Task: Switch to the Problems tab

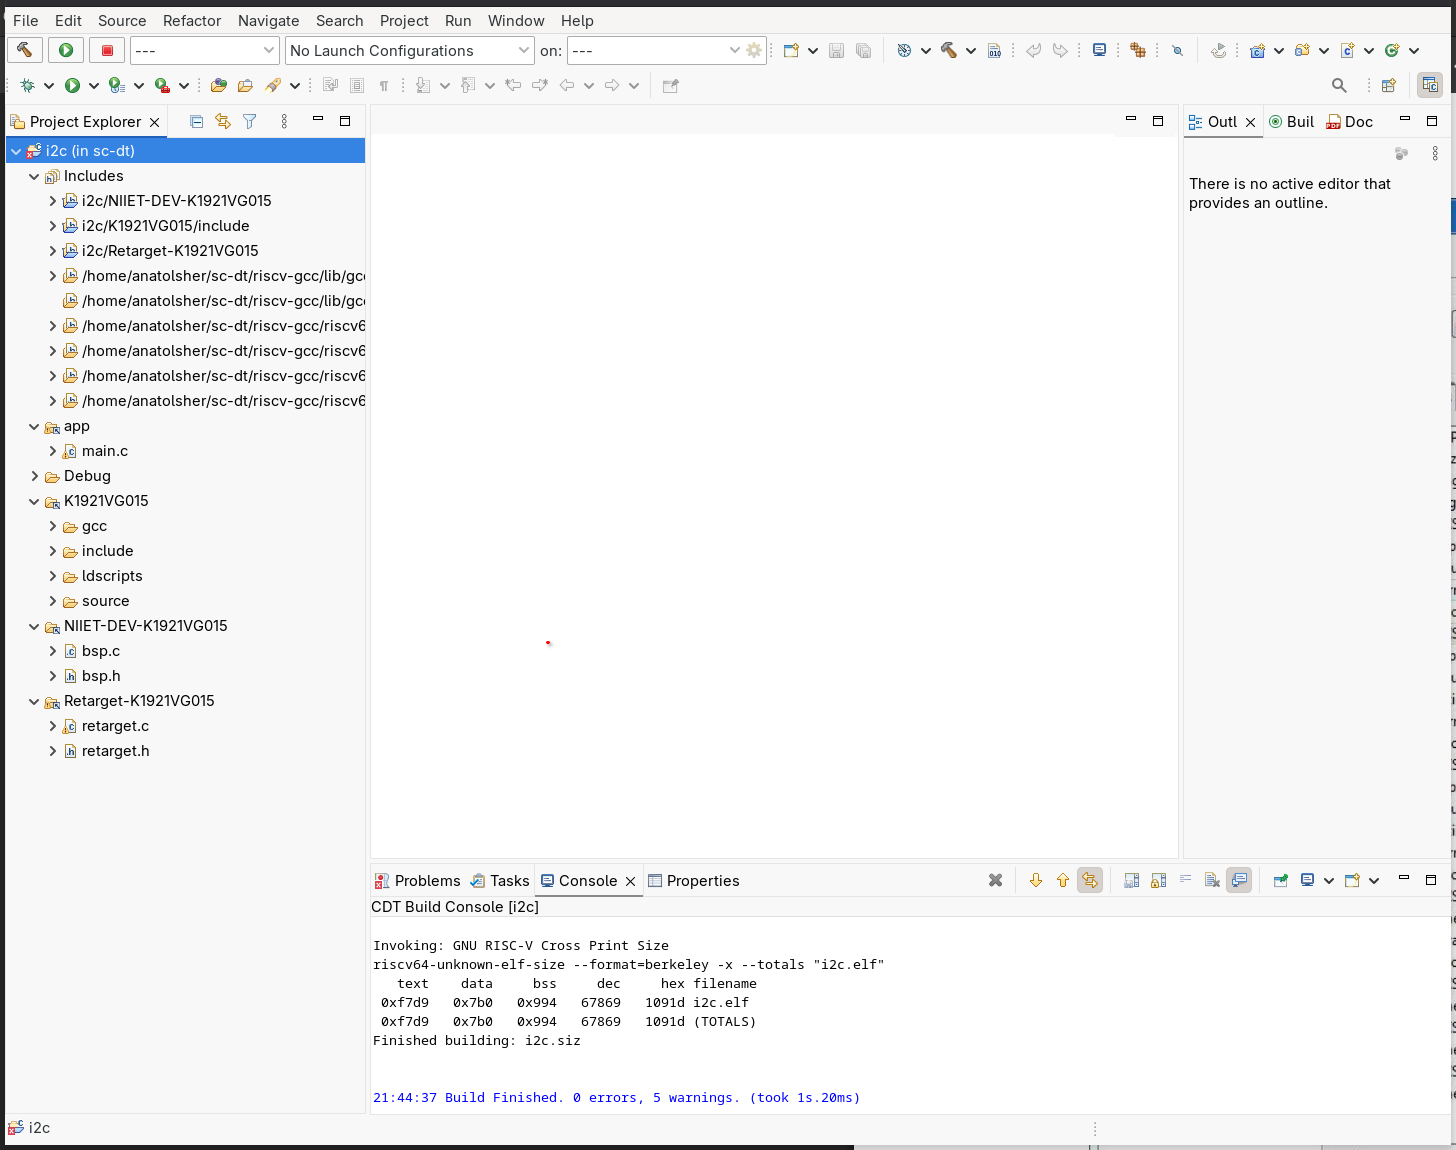Action: [x=418, y=881]
